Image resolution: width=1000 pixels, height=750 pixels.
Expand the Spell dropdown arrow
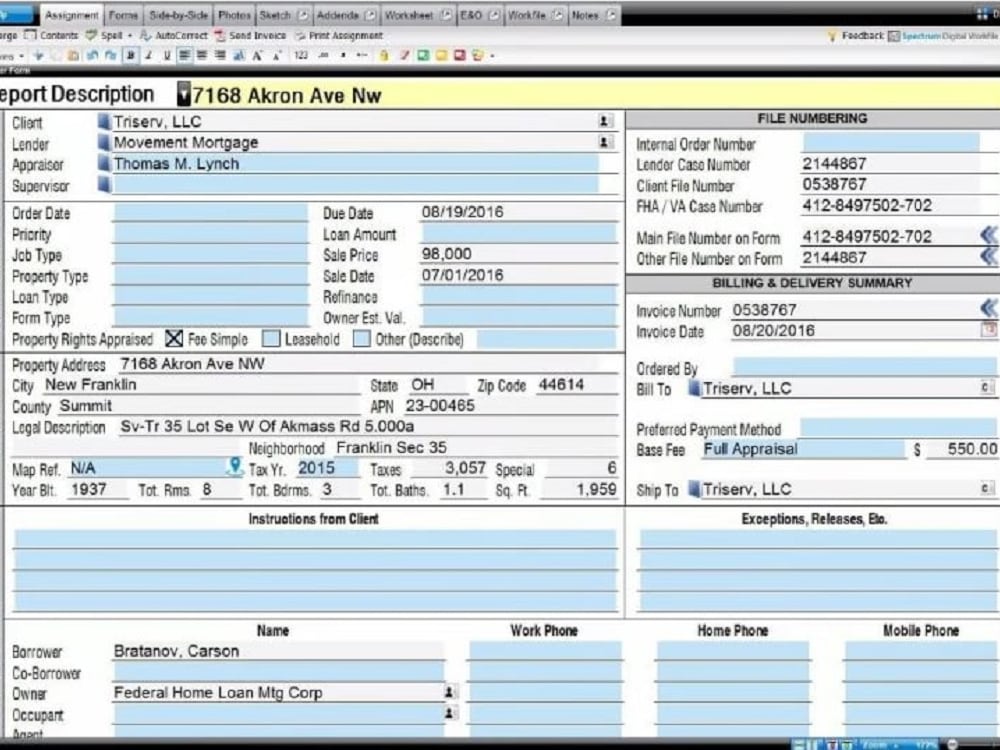pos(130,36)
